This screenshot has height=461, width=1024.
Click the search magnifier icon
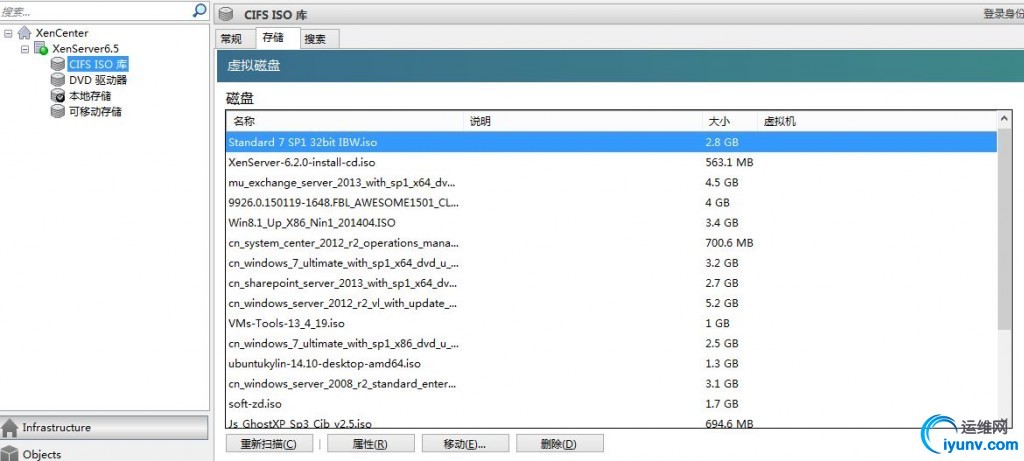pyautogui.click(x=200, y=10)
